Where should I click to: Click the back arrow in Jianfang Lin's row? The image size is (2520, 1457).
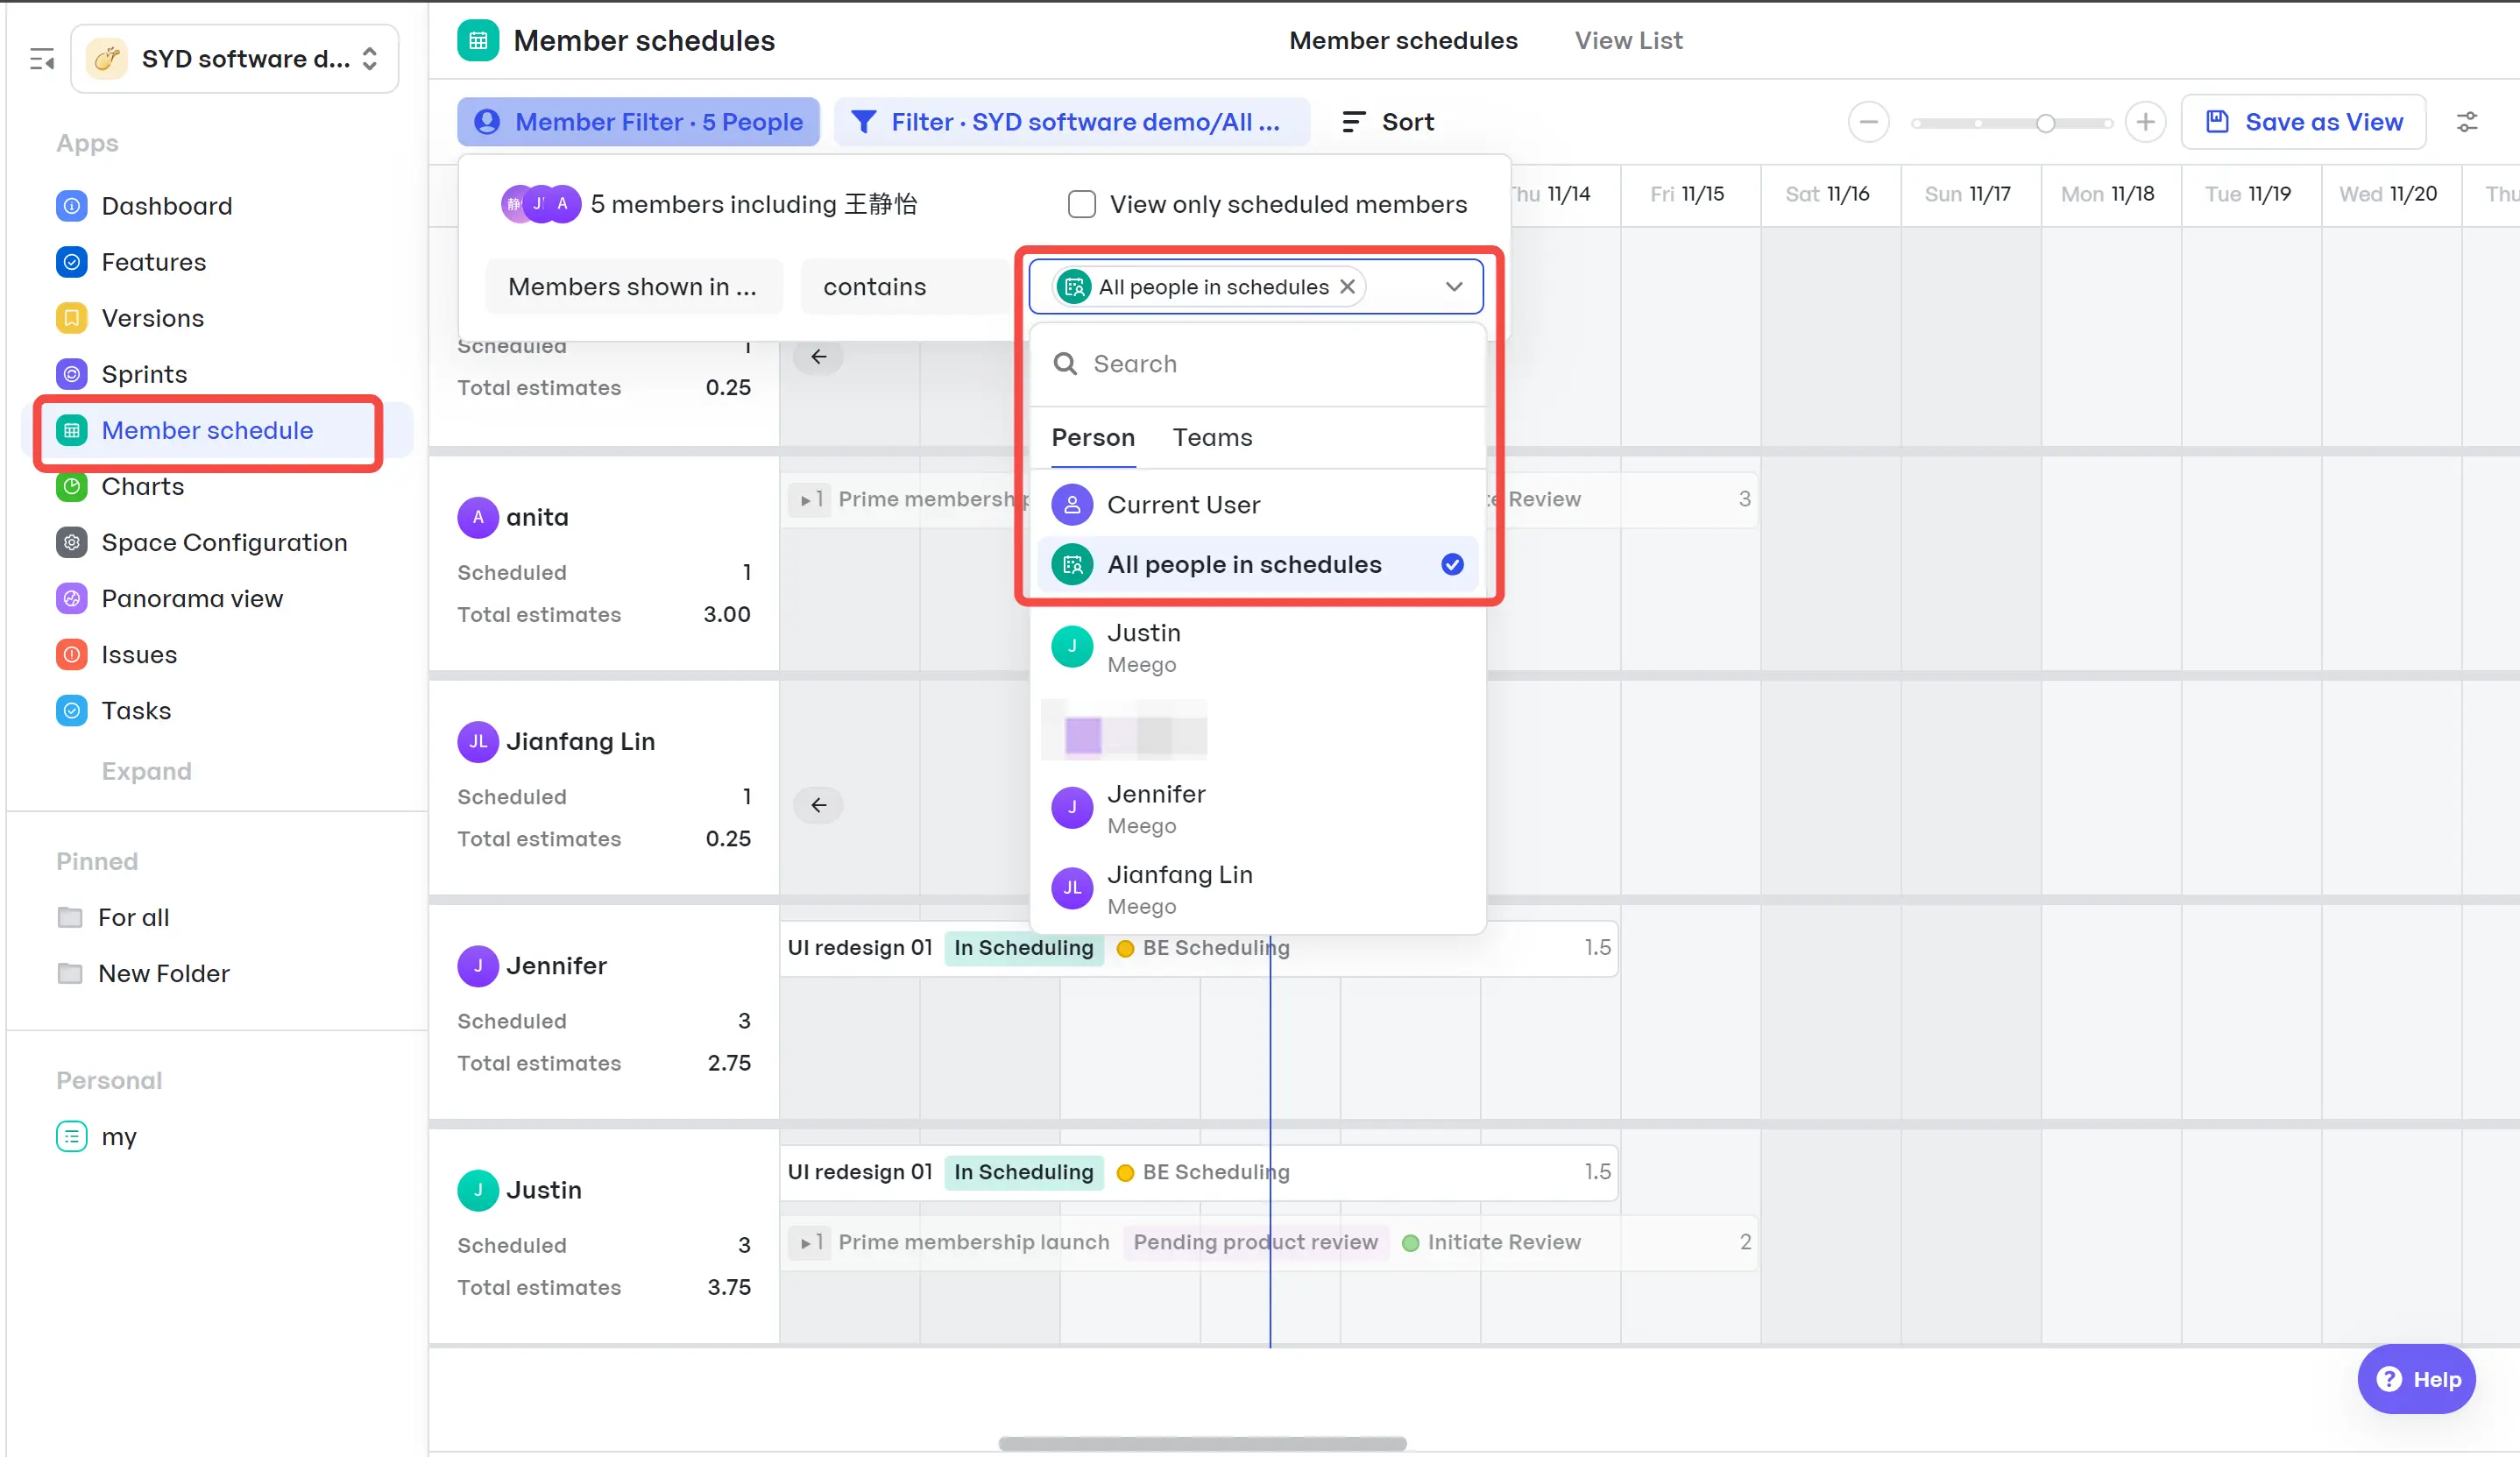818,805
